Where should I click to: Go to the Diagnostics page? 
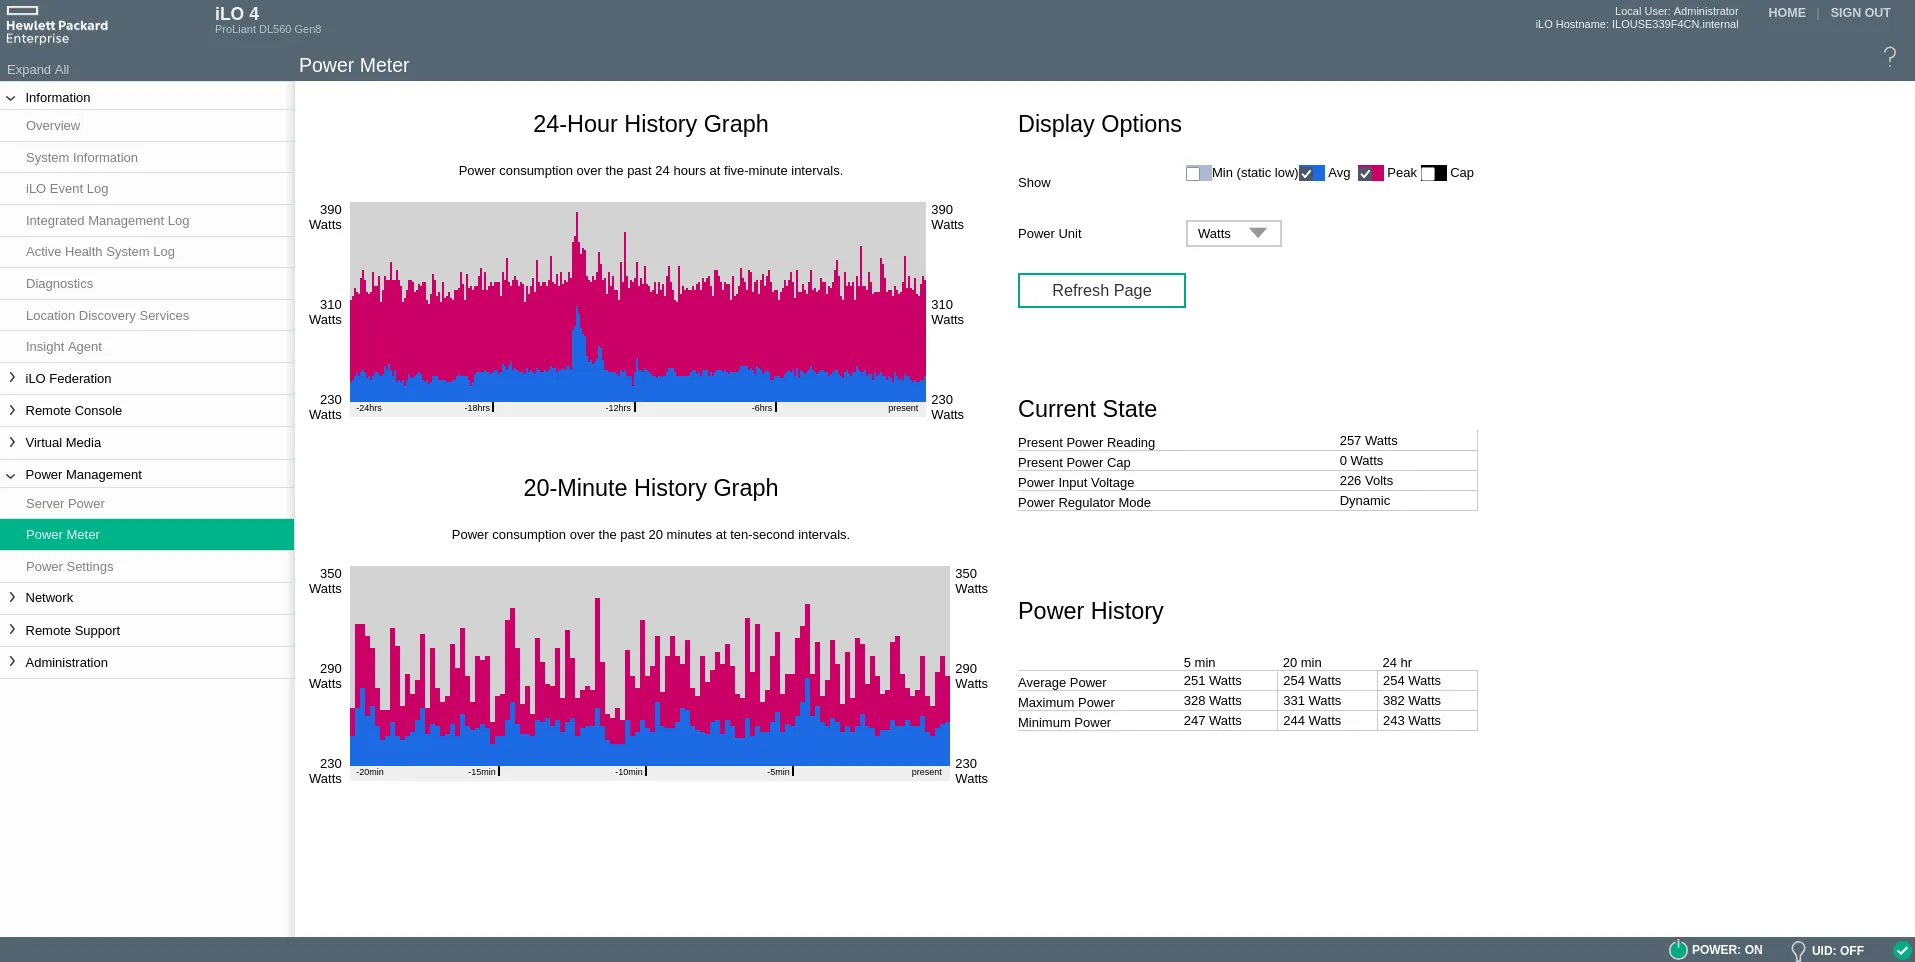[147, 284]
